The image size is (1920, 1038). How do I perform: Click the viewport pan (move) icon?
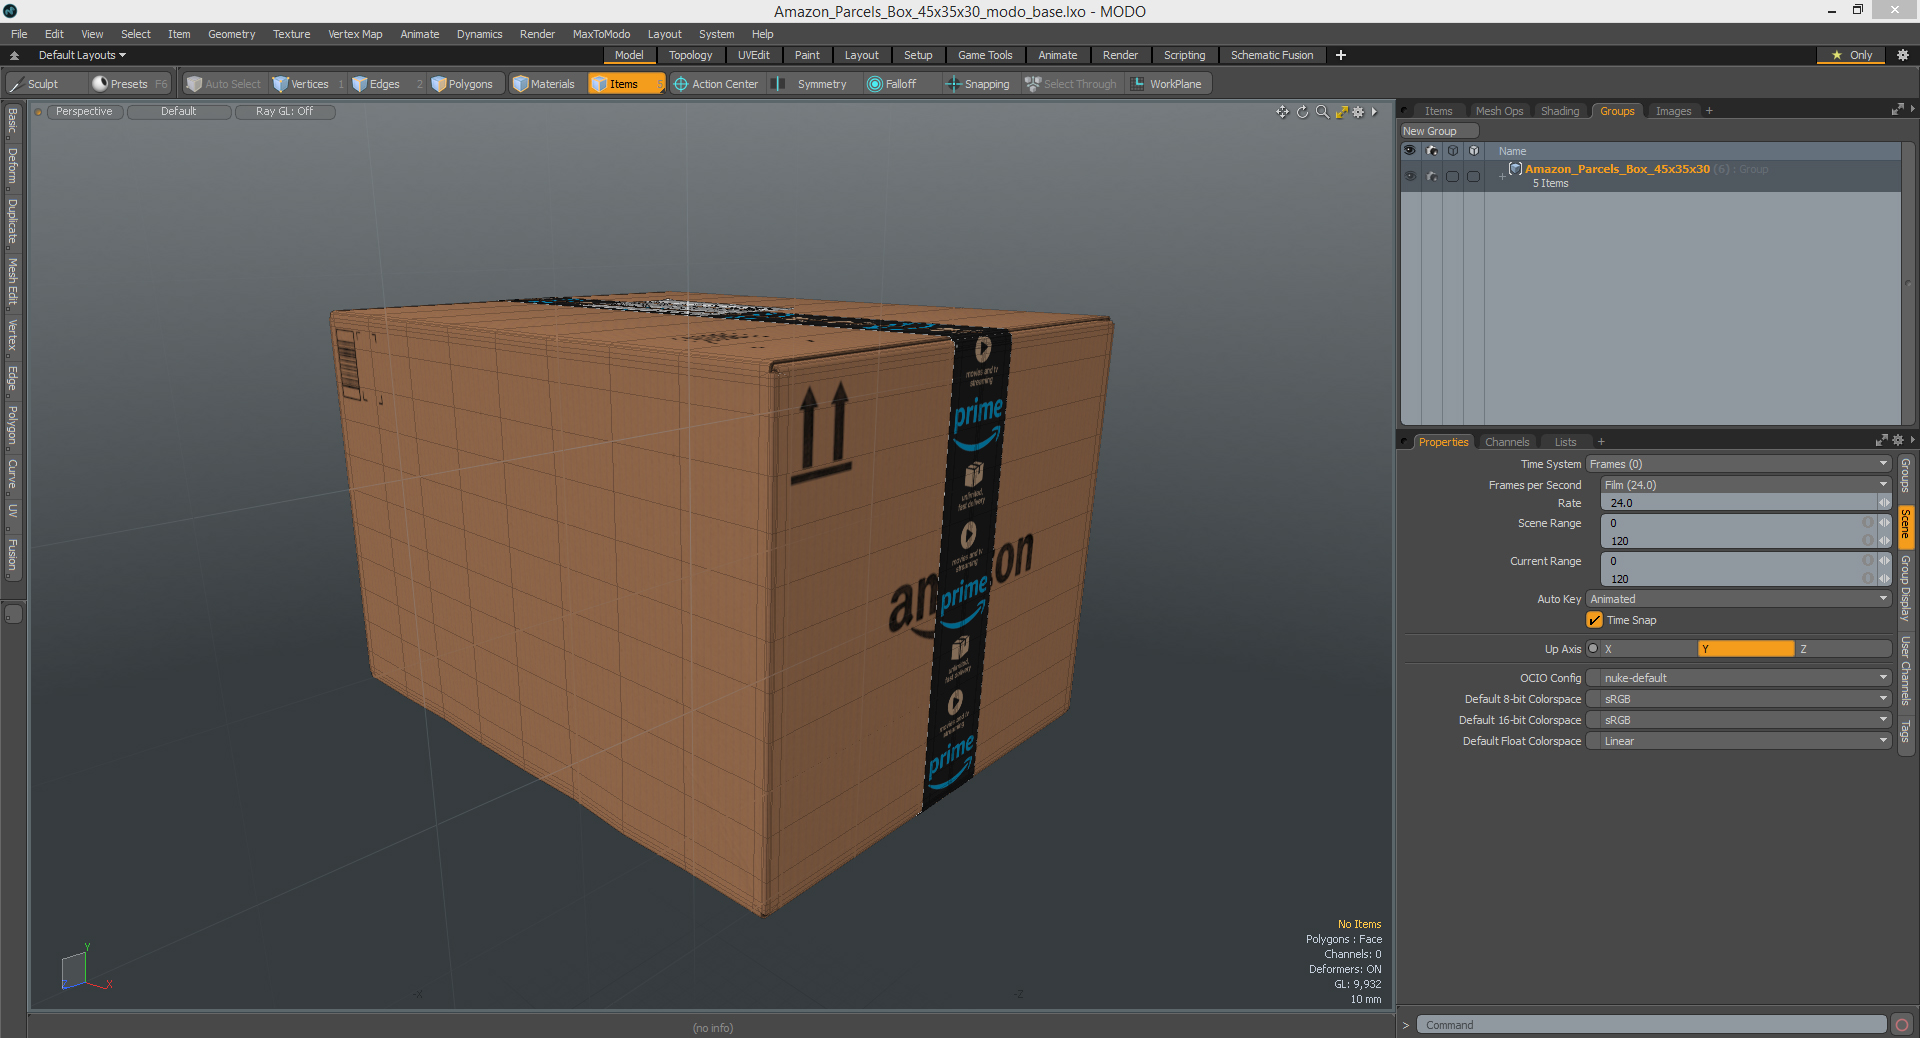[1282, 112]
